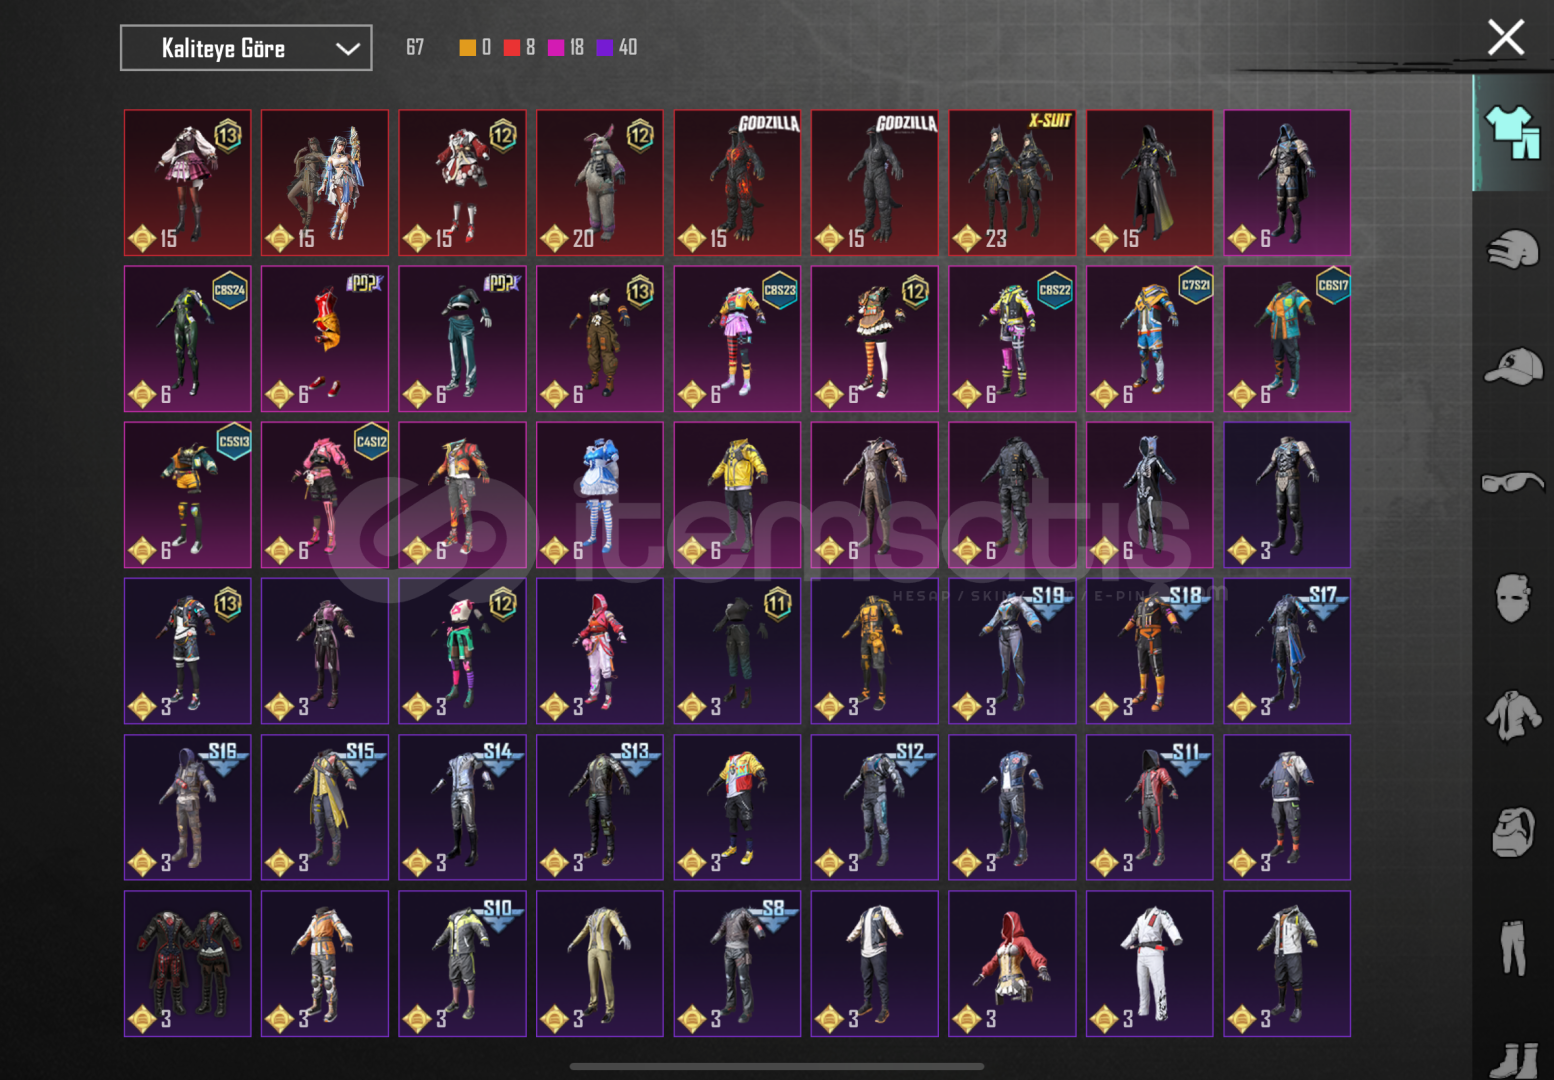Select the C8S24 green armored outfit
The image size is (1554, 1080).
pos(187,338)
